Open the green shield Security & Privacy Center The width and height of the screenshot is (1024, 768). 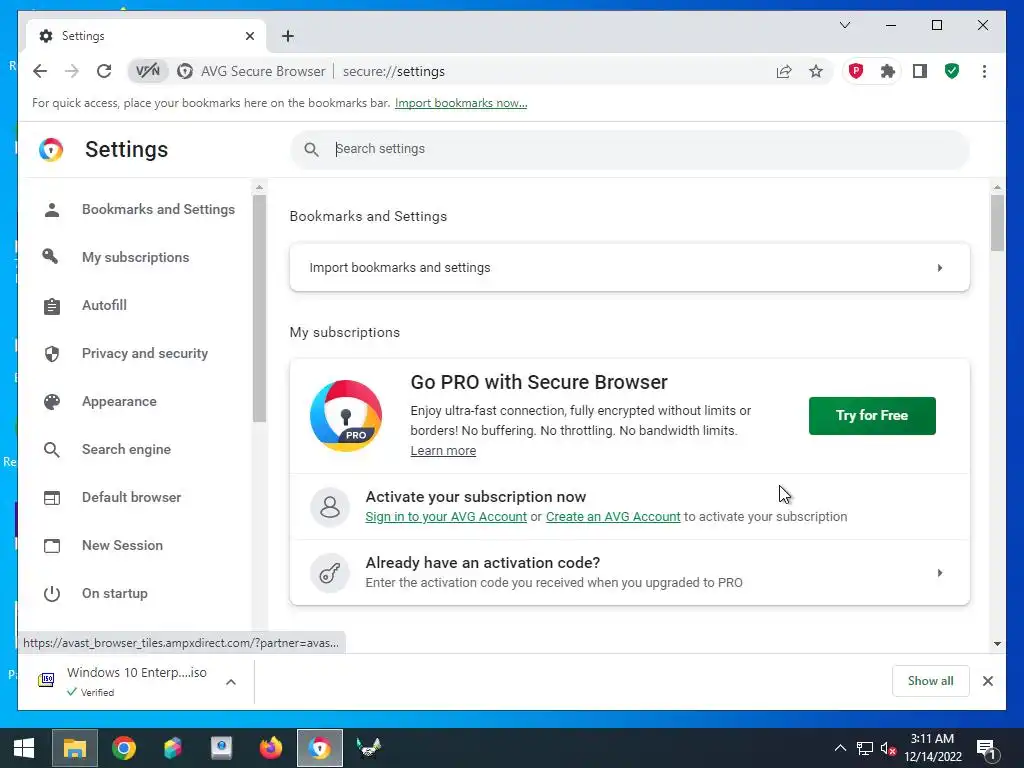952,71
